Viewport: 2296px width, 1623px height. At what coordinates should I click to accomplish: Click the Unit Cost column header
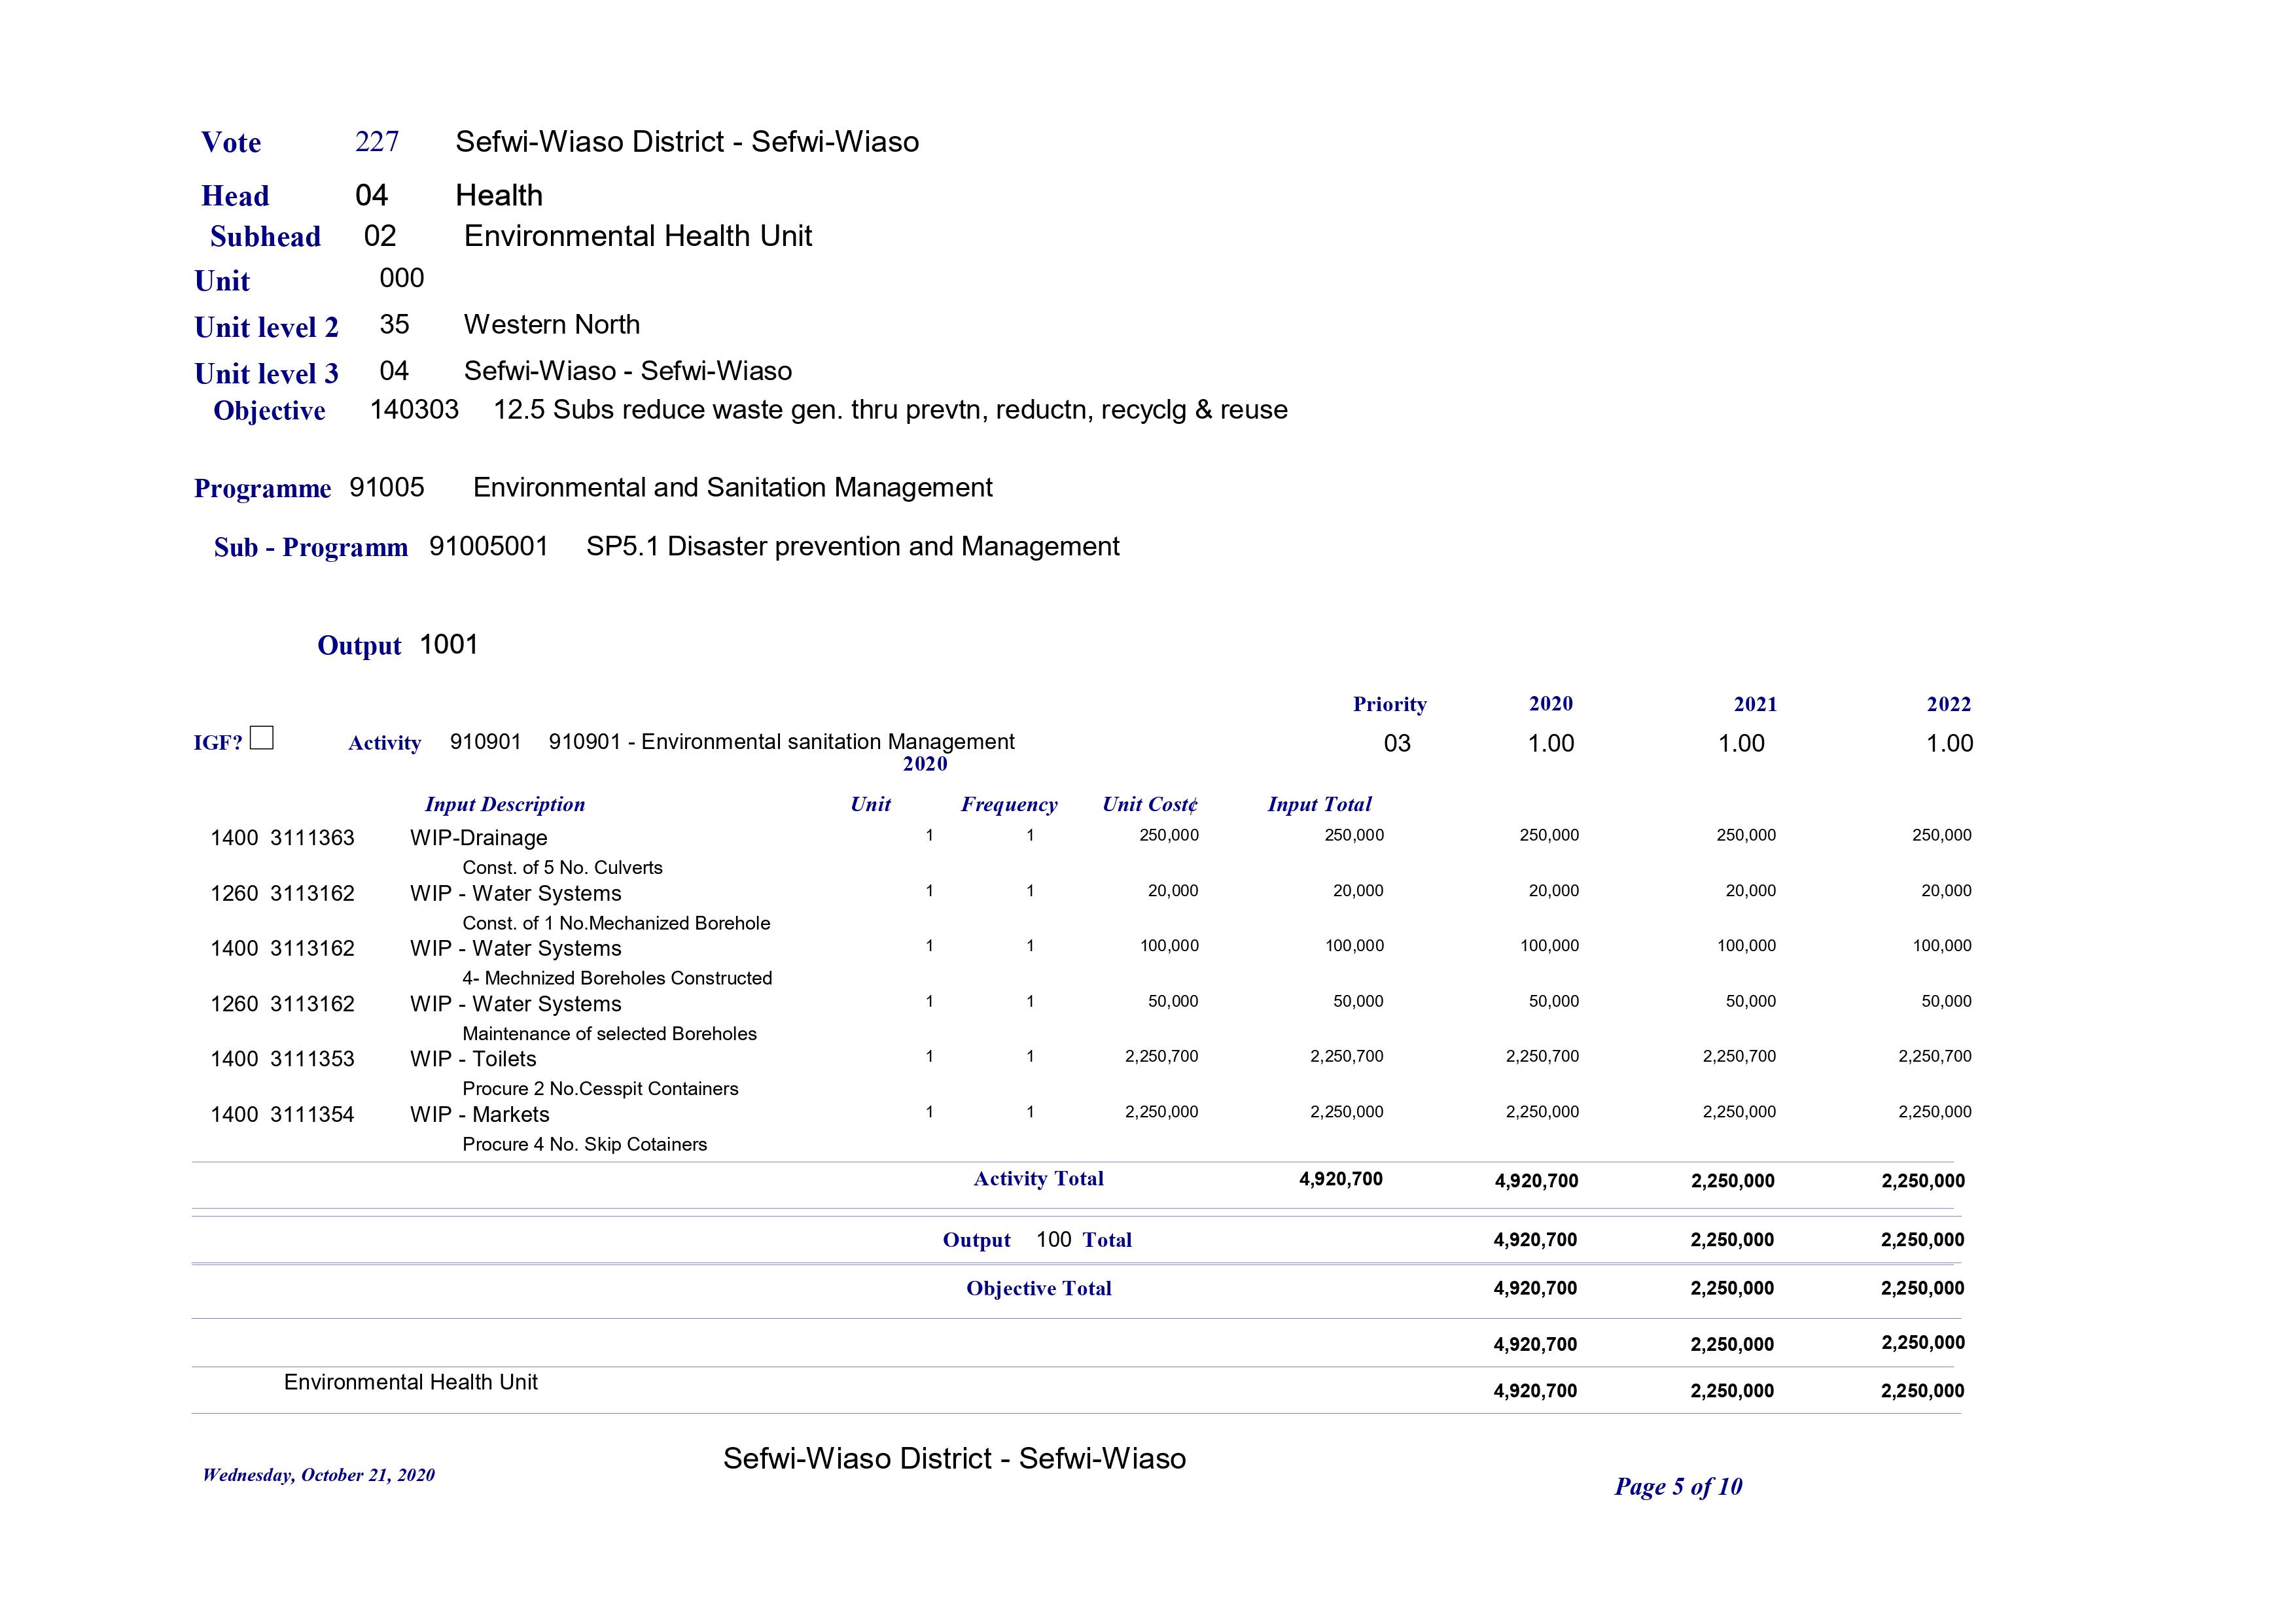(1149, 804)
